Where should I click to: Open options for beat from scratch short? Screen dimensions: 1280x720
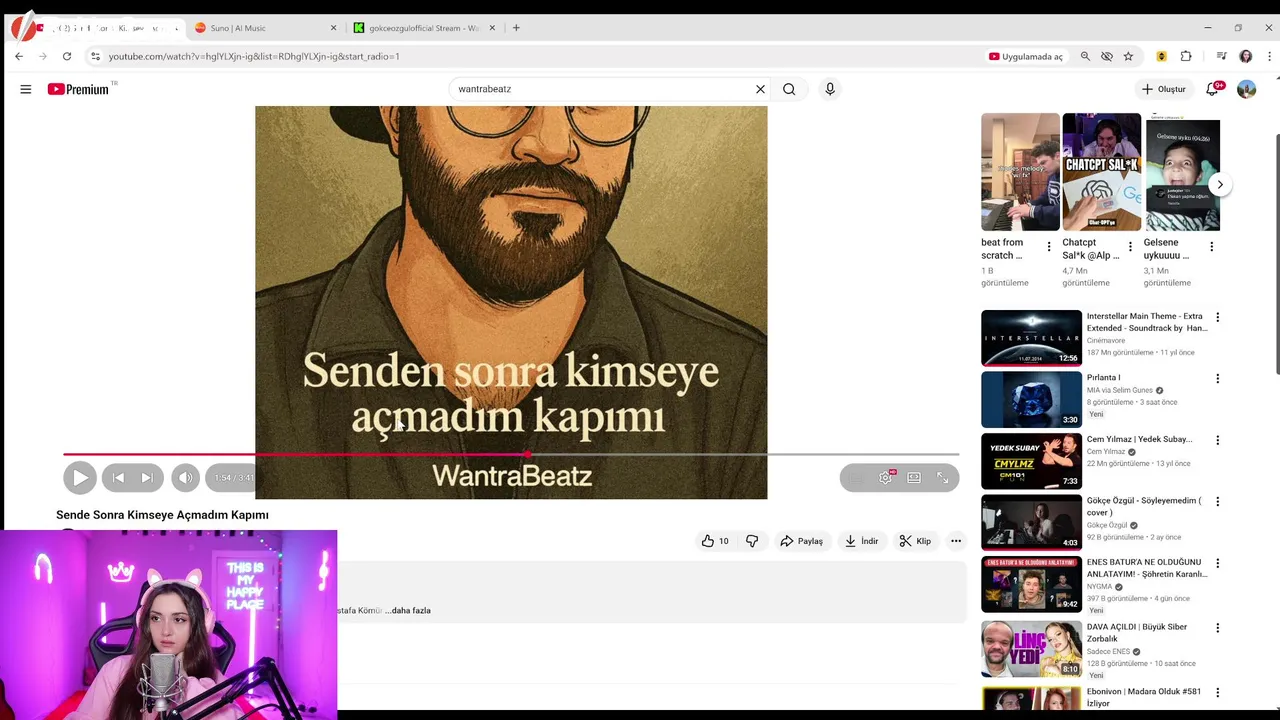pyautogui.click(x=1049, y=246)
